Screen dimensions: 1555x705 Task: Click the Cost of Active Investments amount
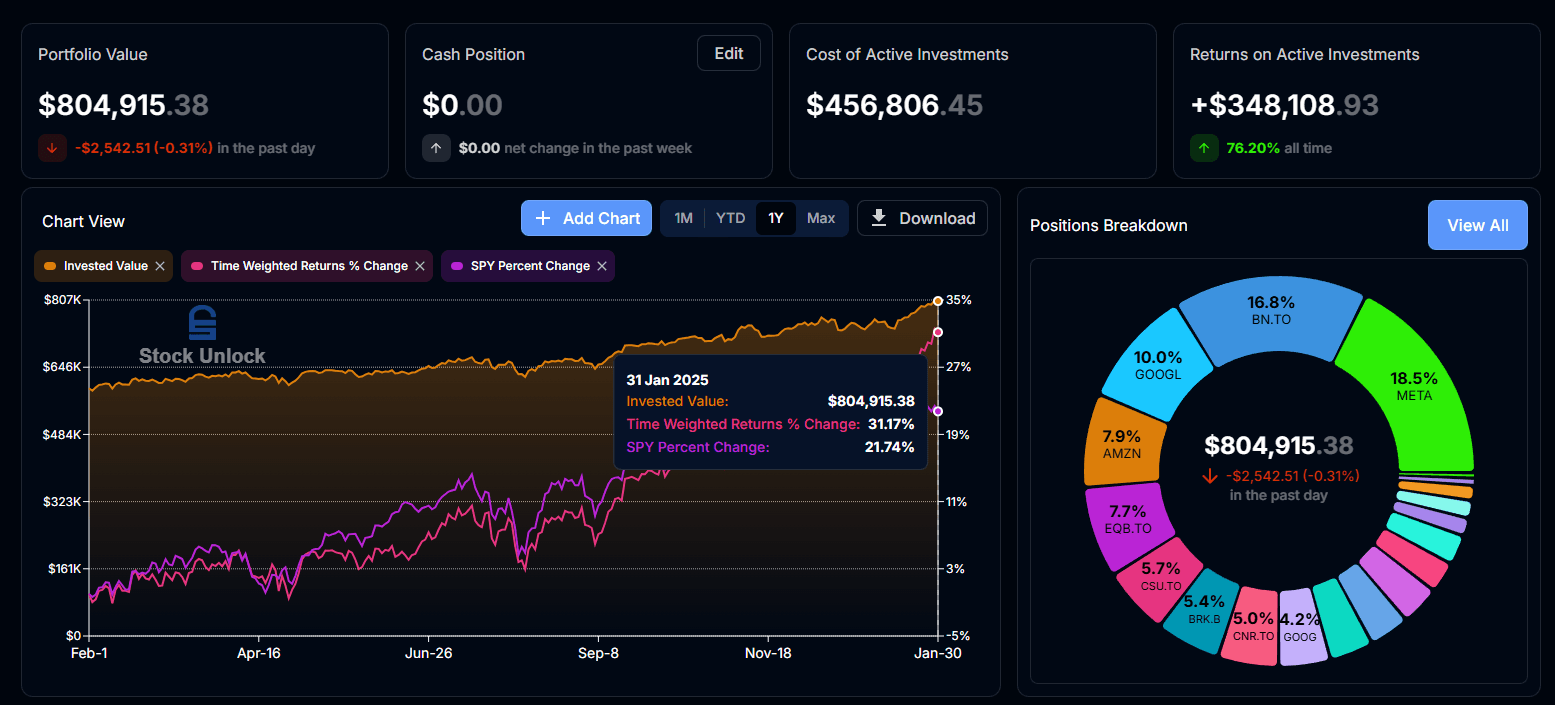(895, 105)
